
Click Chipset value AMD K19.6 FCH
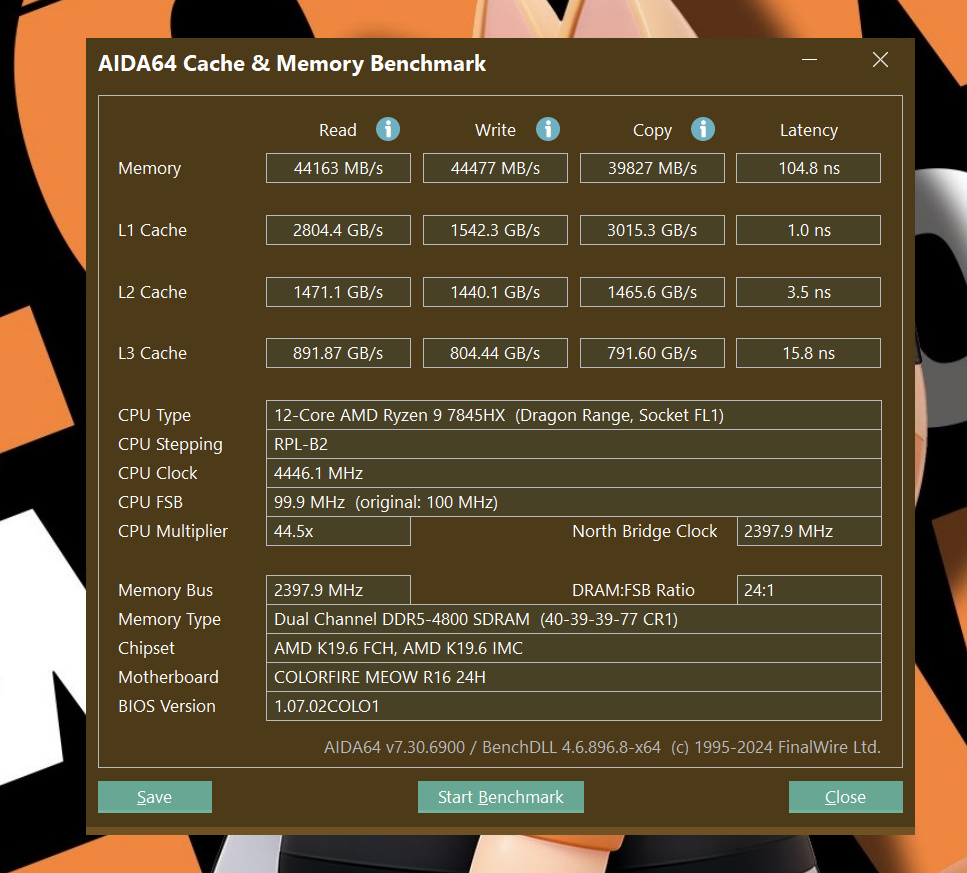click(x=574, y=648)
